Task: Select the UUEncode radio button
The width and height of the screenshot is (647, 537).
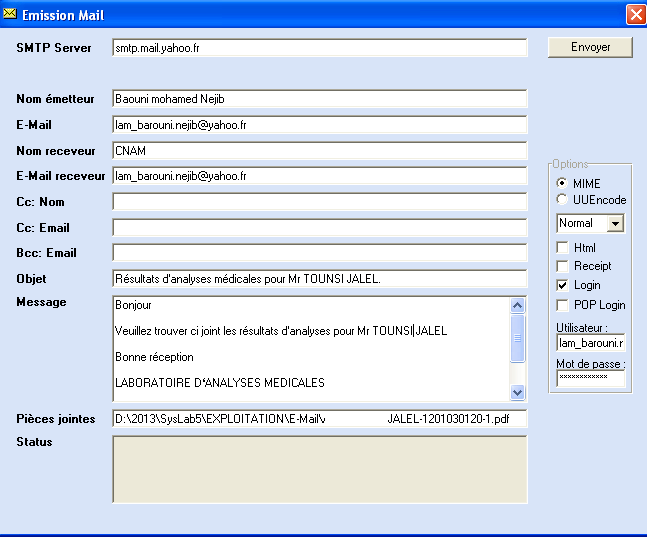Action: [563, 200]
